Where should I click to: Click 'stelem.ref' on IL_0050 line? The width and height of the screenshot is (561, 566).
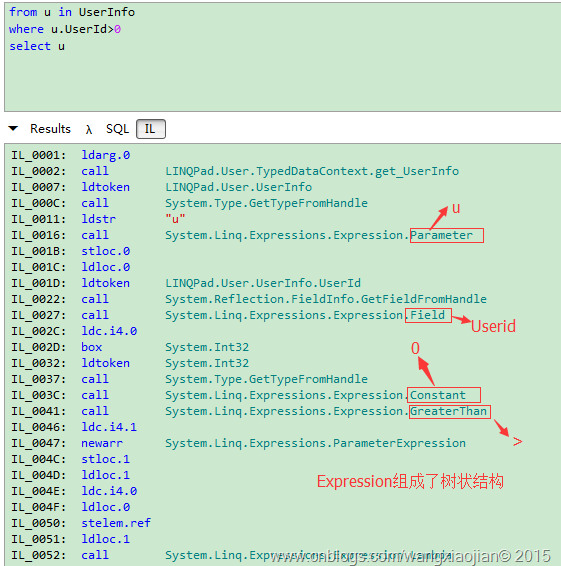[116, 523]
